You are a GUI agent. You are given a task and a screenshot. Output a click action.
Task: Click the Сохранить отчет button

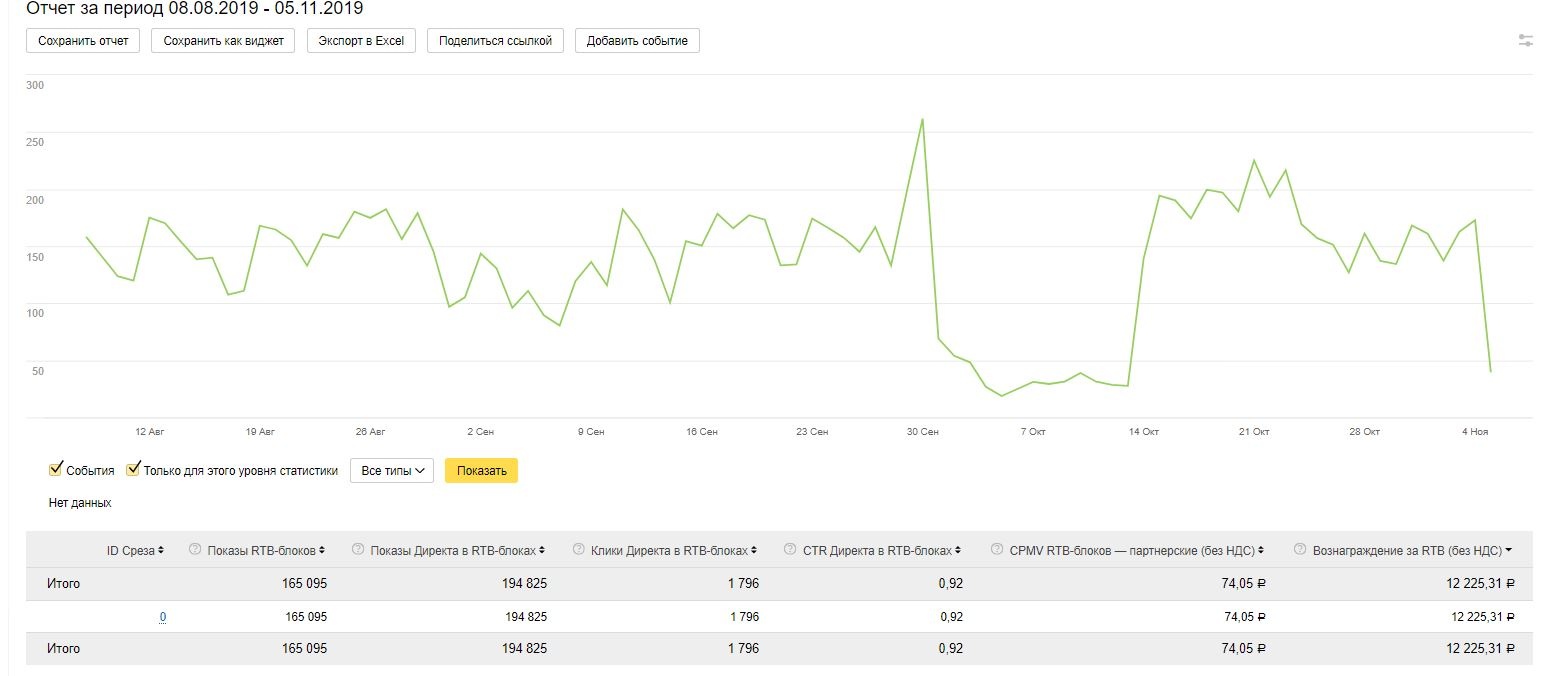click(83, 41)
